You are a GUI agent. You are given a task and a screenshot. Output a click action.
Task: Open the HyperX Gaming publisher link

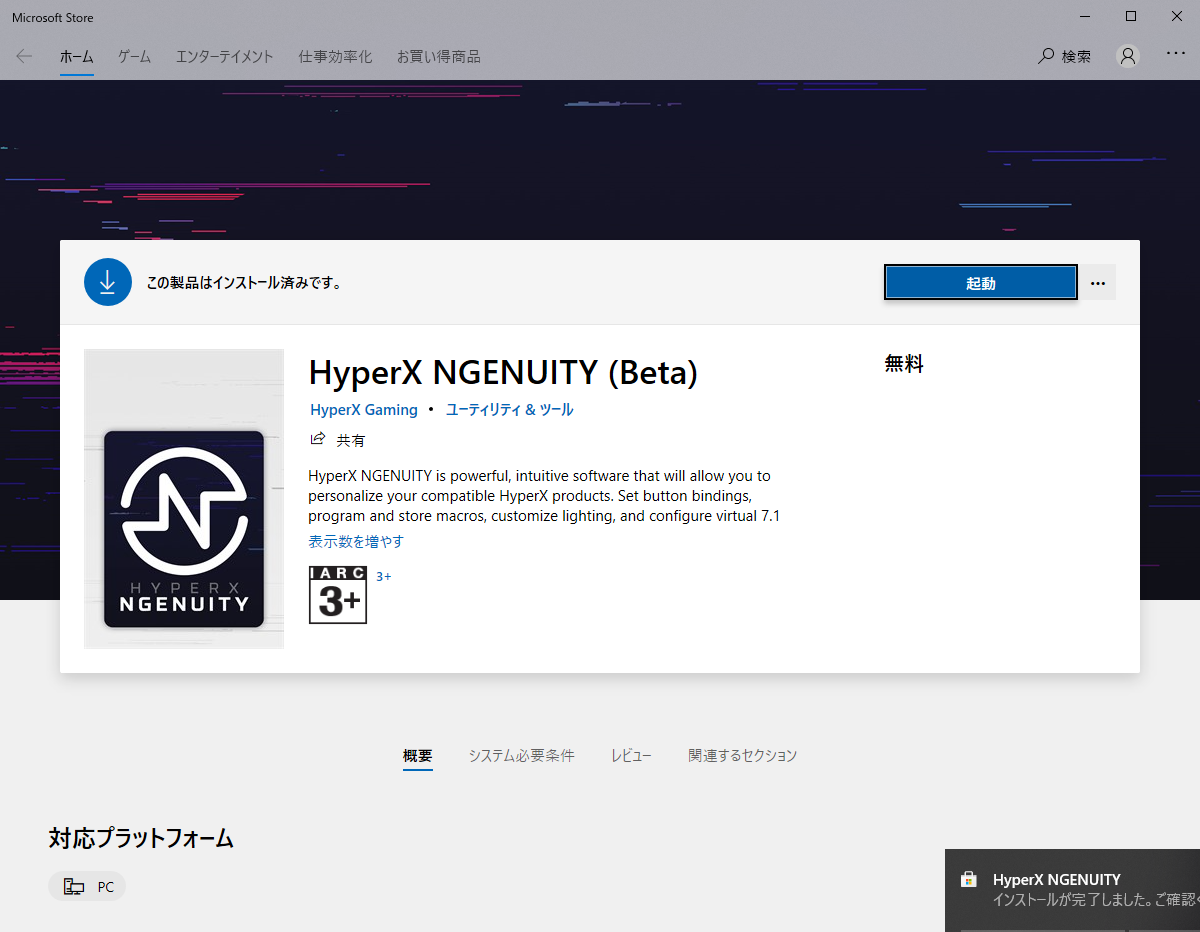364,410
